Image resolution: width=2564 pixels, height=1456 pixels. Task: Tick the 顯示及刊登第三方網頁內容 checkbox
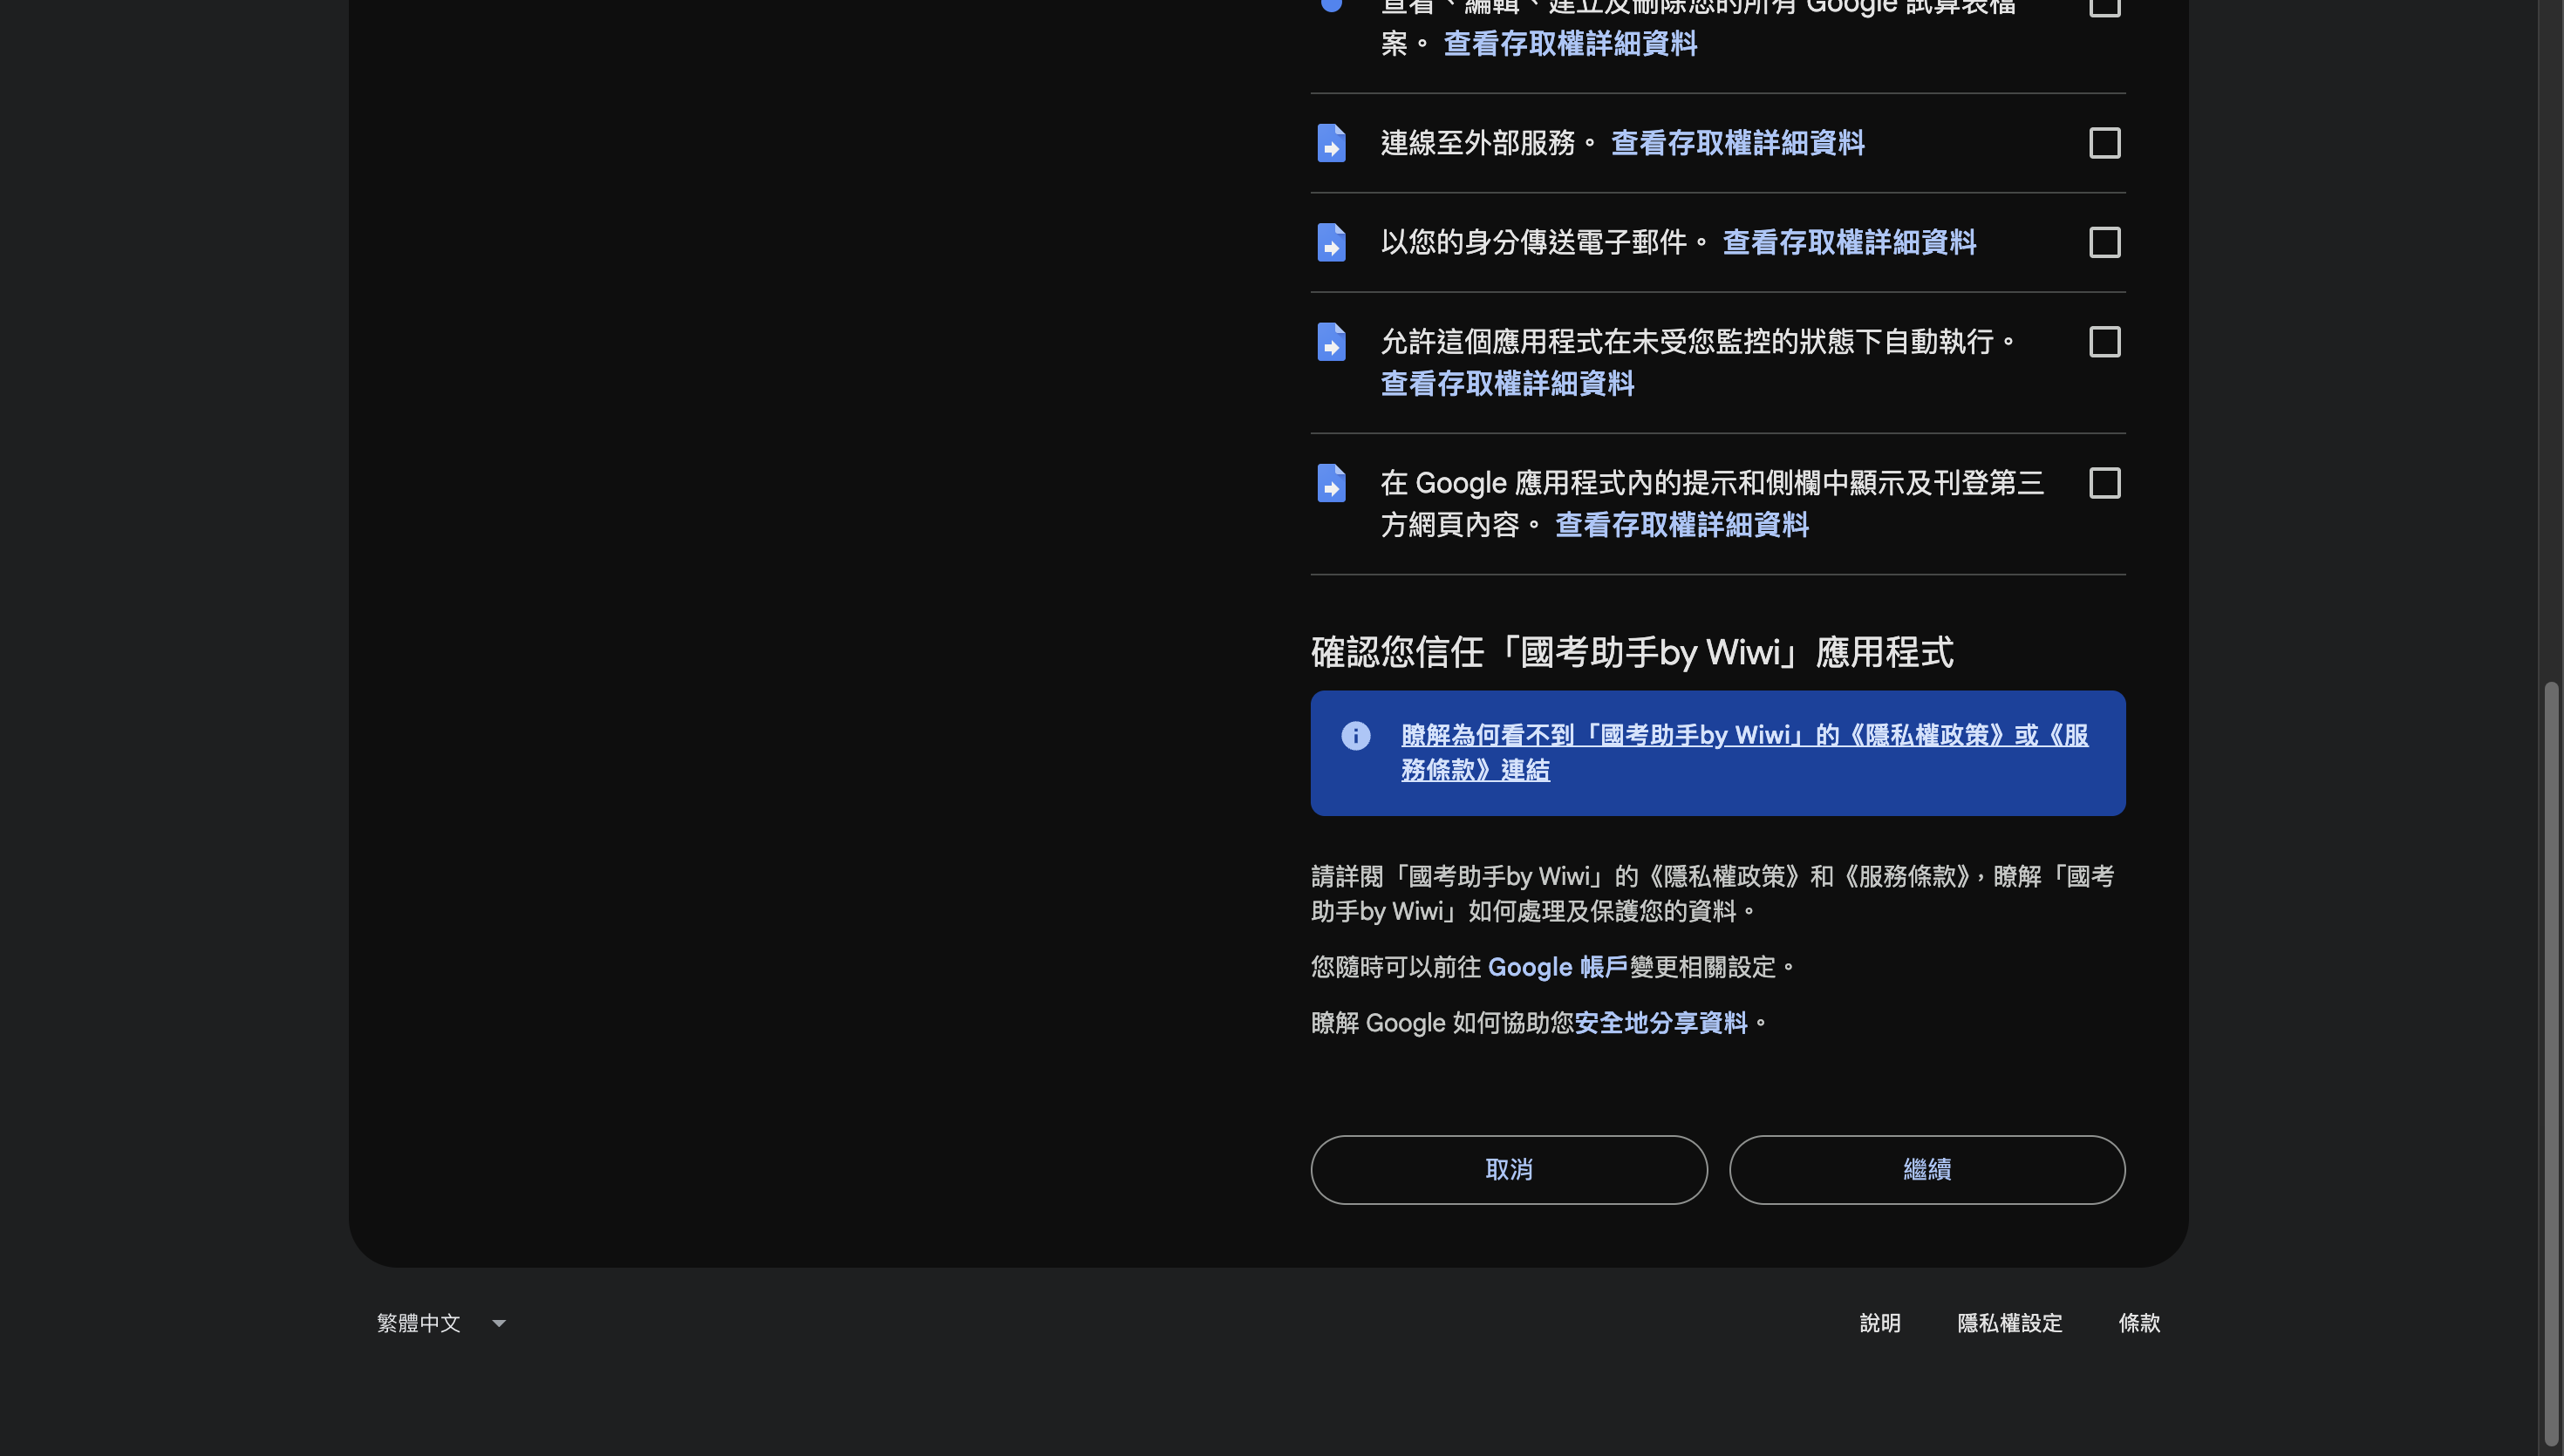tap(2104, 483)
